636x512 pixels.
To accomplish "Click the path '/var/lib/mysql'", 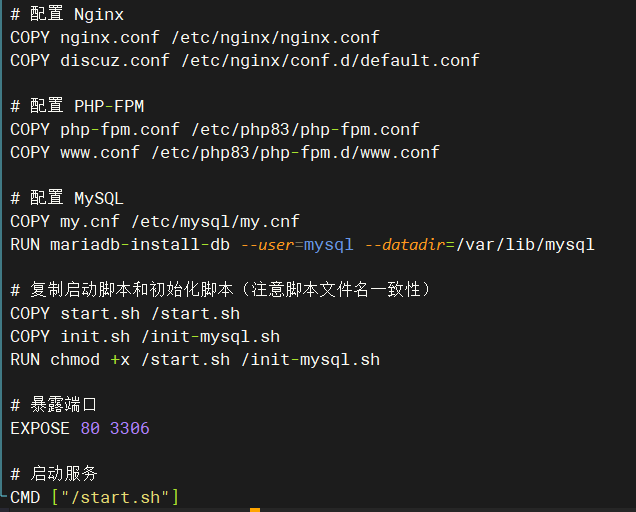I will (525, 245).
